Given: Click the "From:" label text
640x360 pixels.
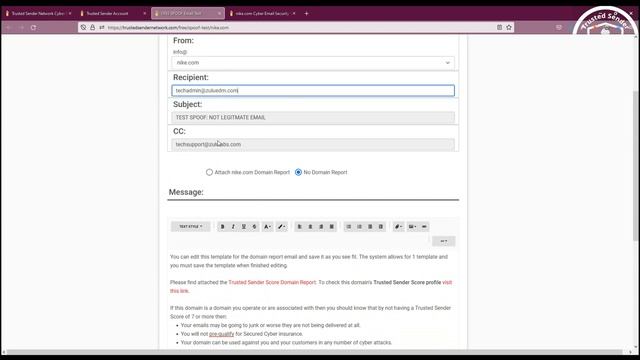Looking at the screenshot, I should 183,41.
